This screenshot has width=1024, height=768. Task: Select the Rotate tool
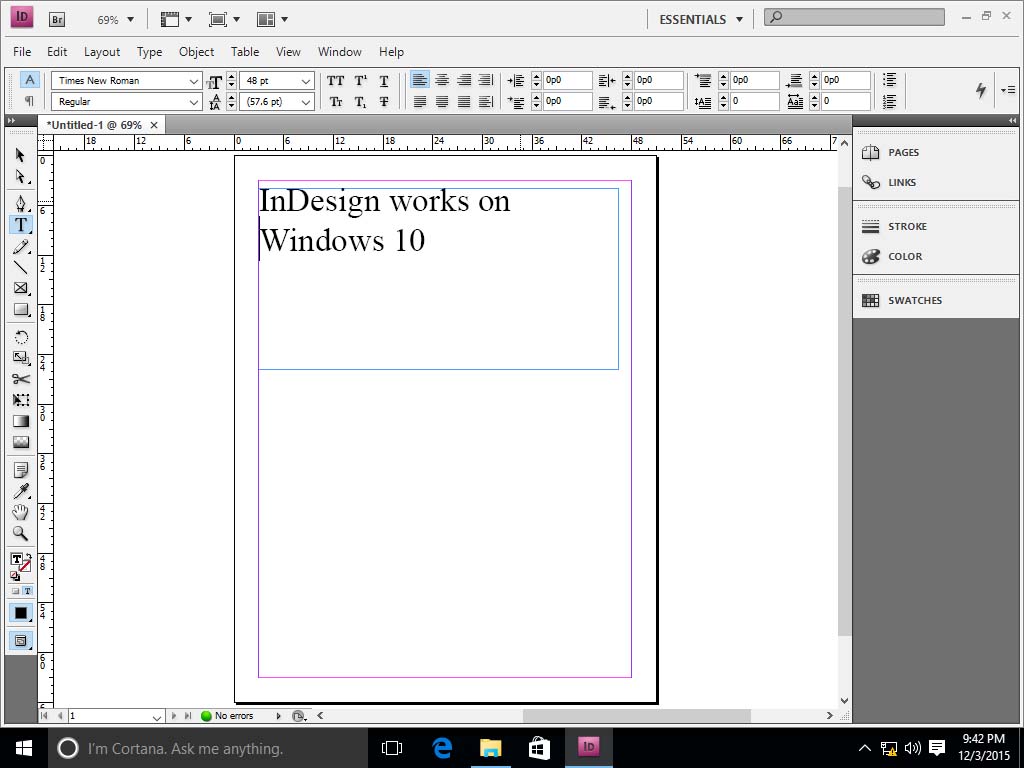(x=20, y=337)
